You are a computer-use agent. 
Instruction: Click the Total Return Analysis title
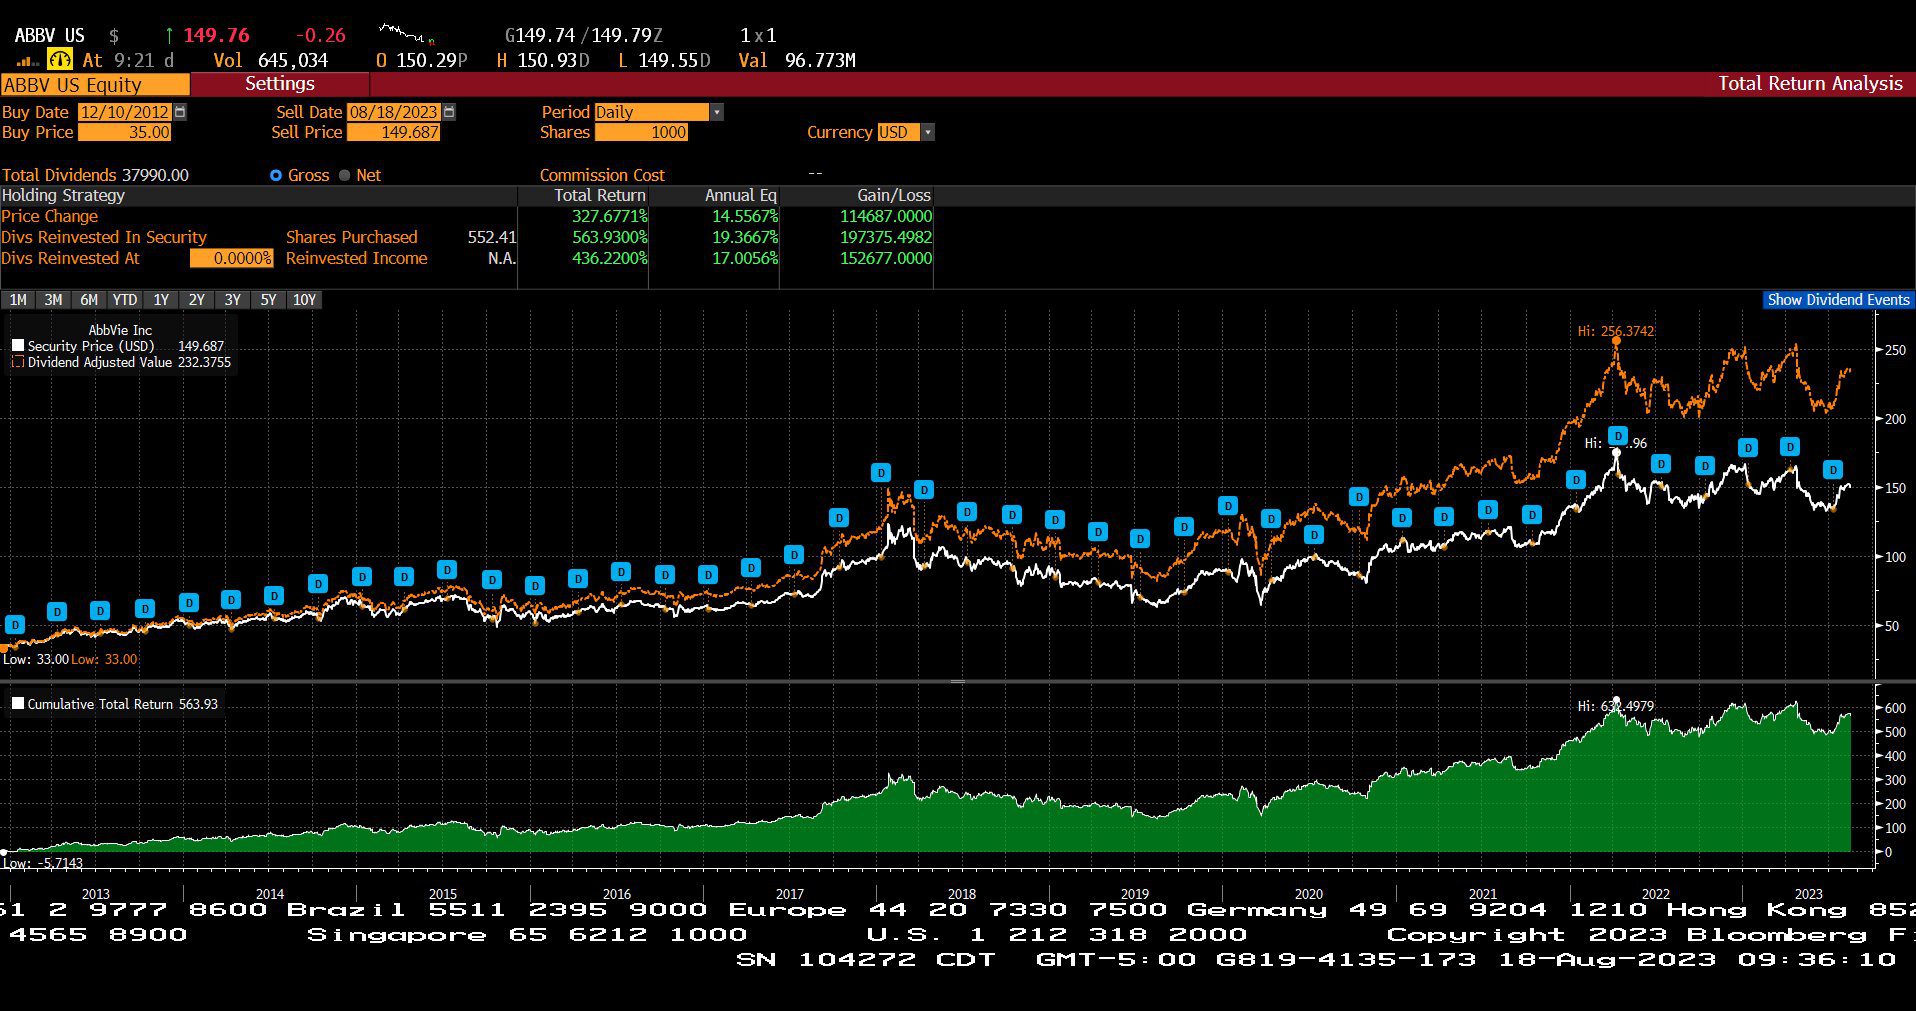(x=1810, y=84)
